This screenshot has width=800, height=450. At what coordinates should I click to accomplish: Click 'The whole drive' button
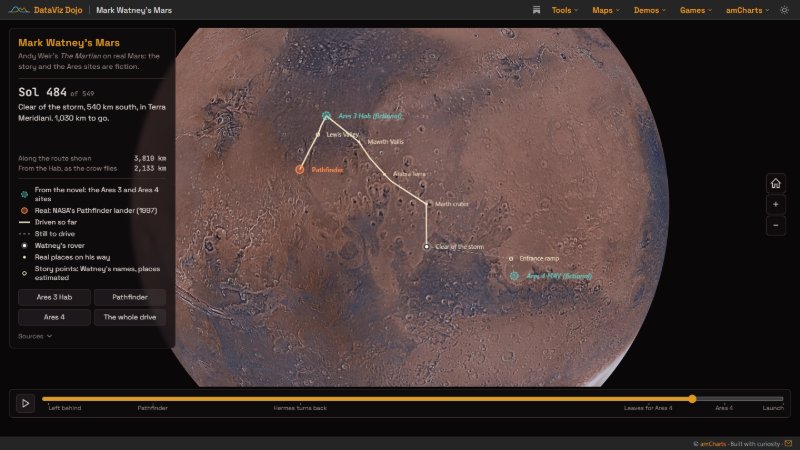tap(130, 317)
